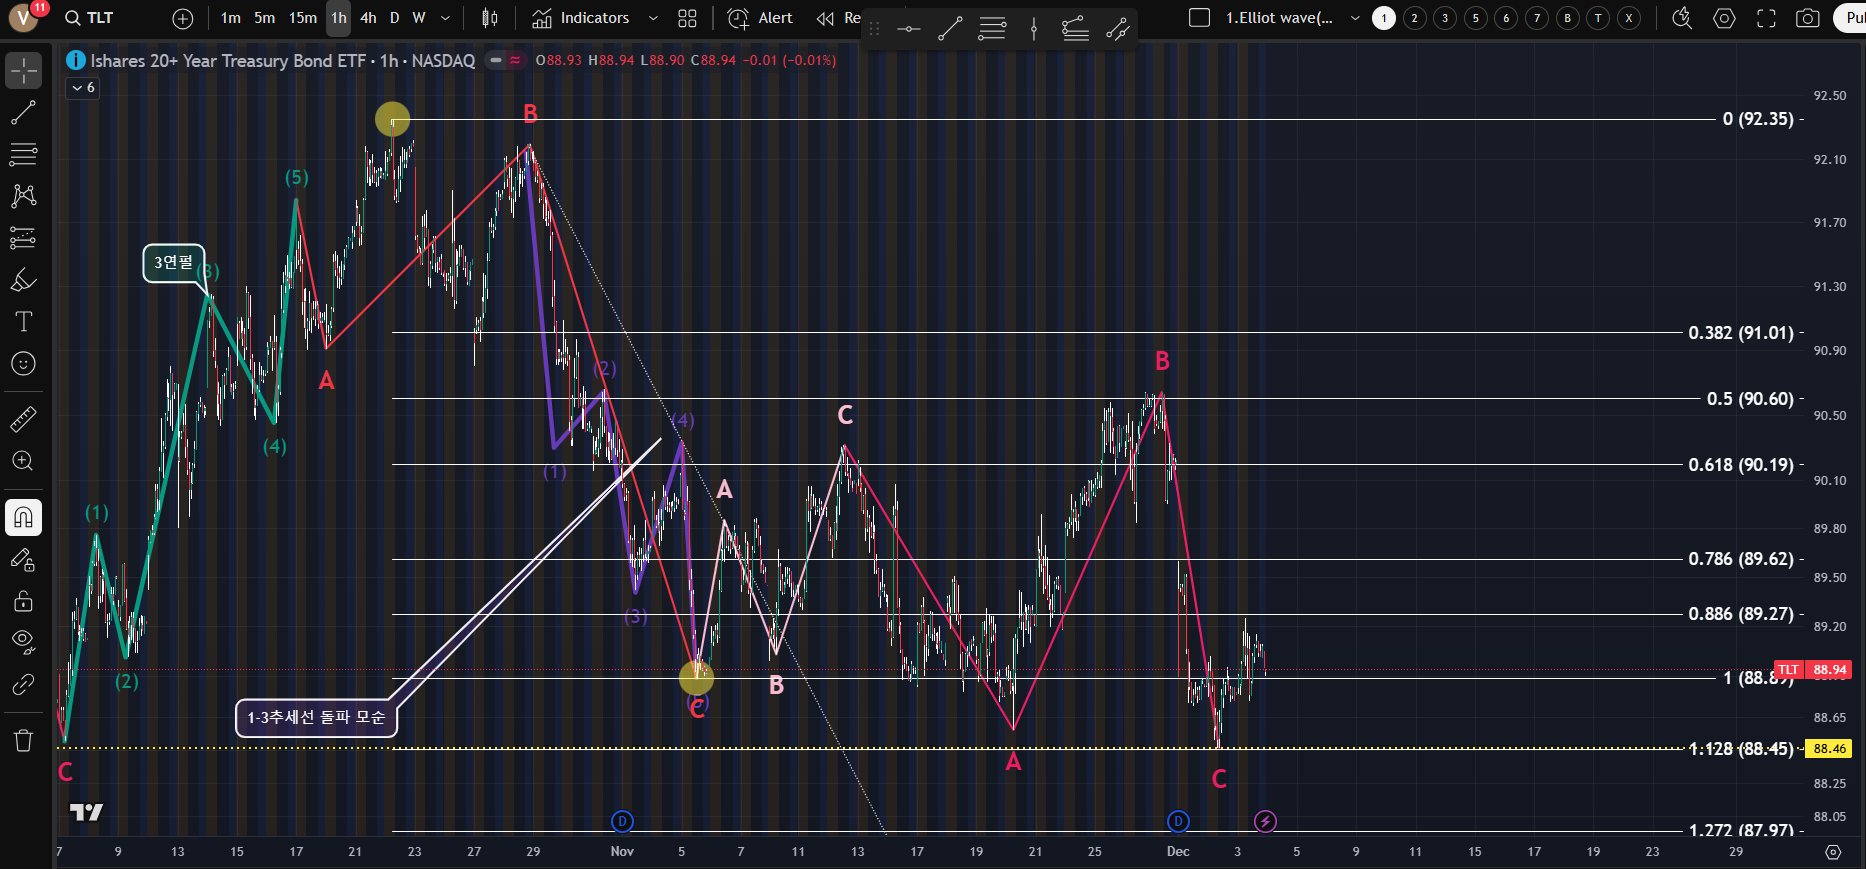Screen dimensions: 1866x869
Task: Take a chart snapshot with camera icon
Action: tap(1807, 18)
